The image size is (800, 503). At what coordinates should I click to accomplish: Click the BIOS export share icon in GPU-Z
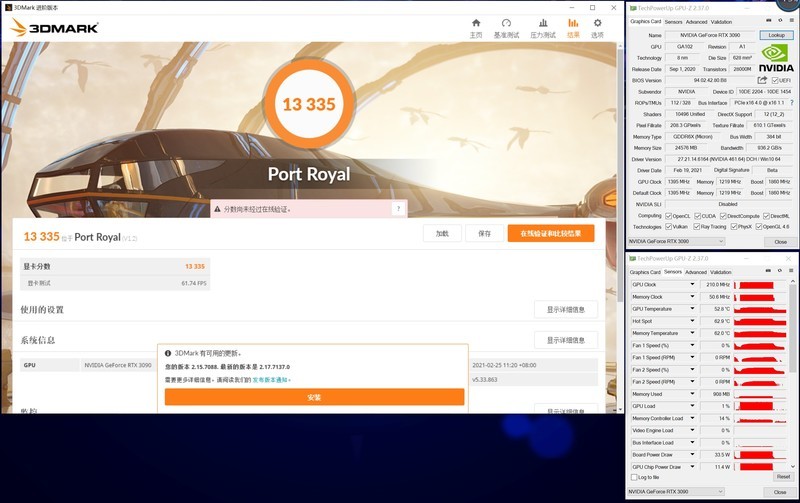tap(762, 80)
